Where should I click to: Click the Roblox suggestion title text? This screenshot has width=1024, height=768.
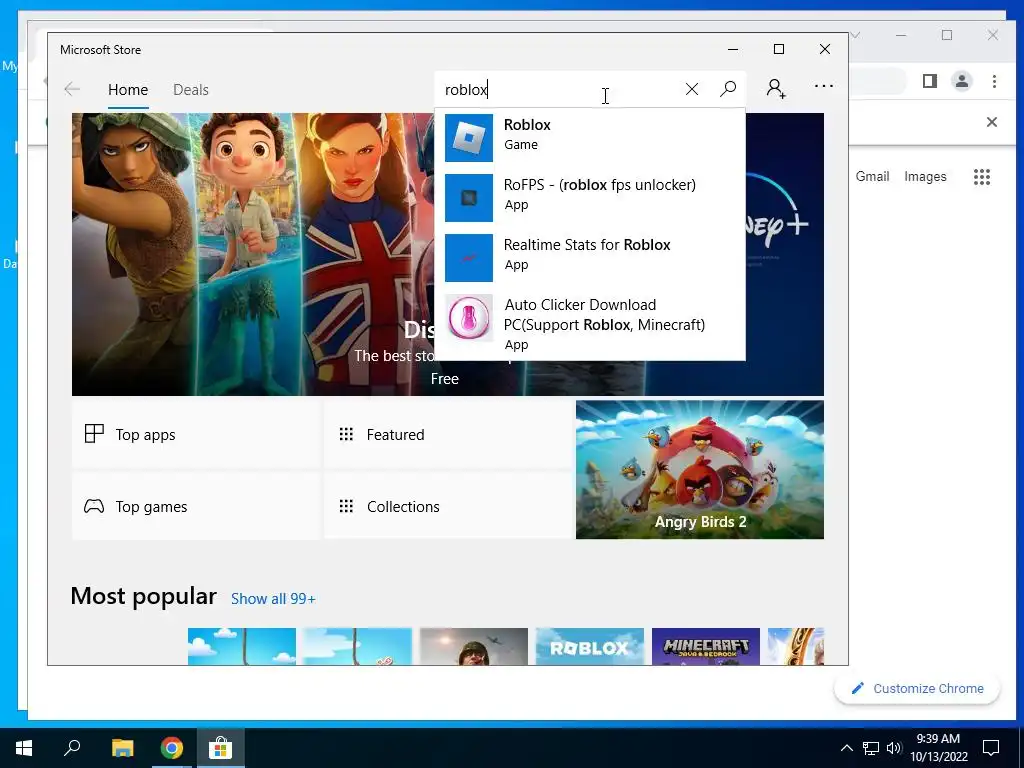tap(527, 125)
